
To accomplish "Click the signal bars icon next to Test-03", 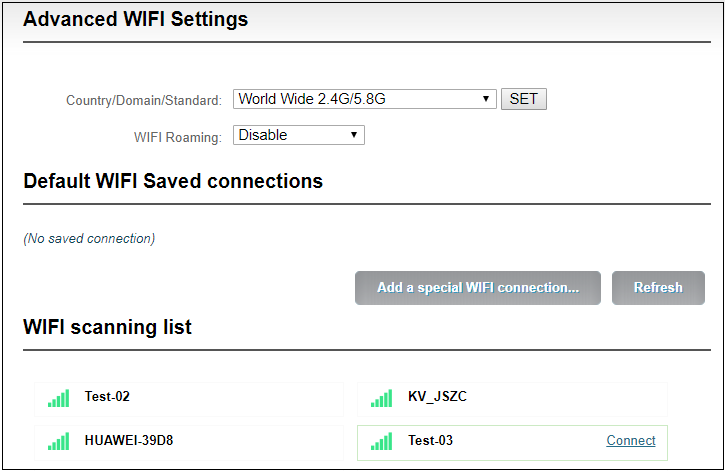I will 381,441.
